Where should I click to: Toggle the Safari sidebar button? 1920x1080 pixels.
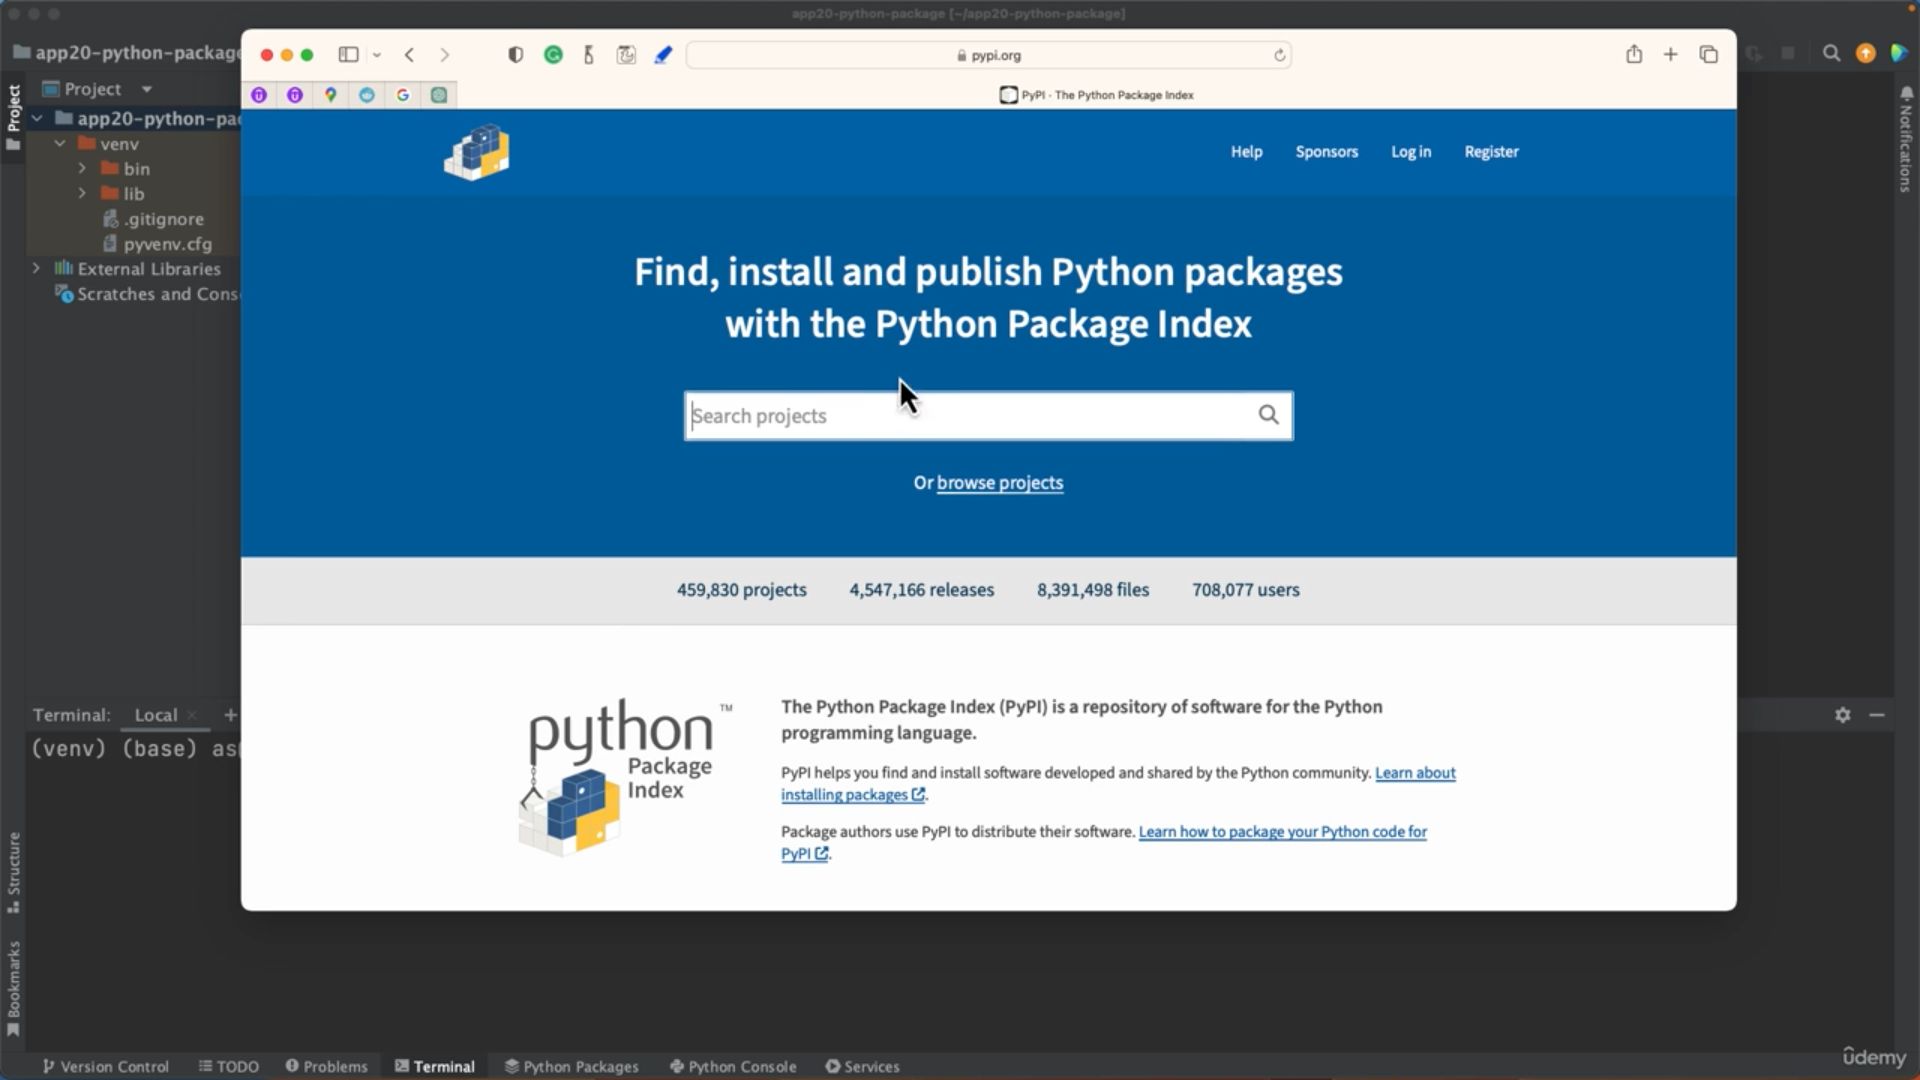[x=348, y=55]
